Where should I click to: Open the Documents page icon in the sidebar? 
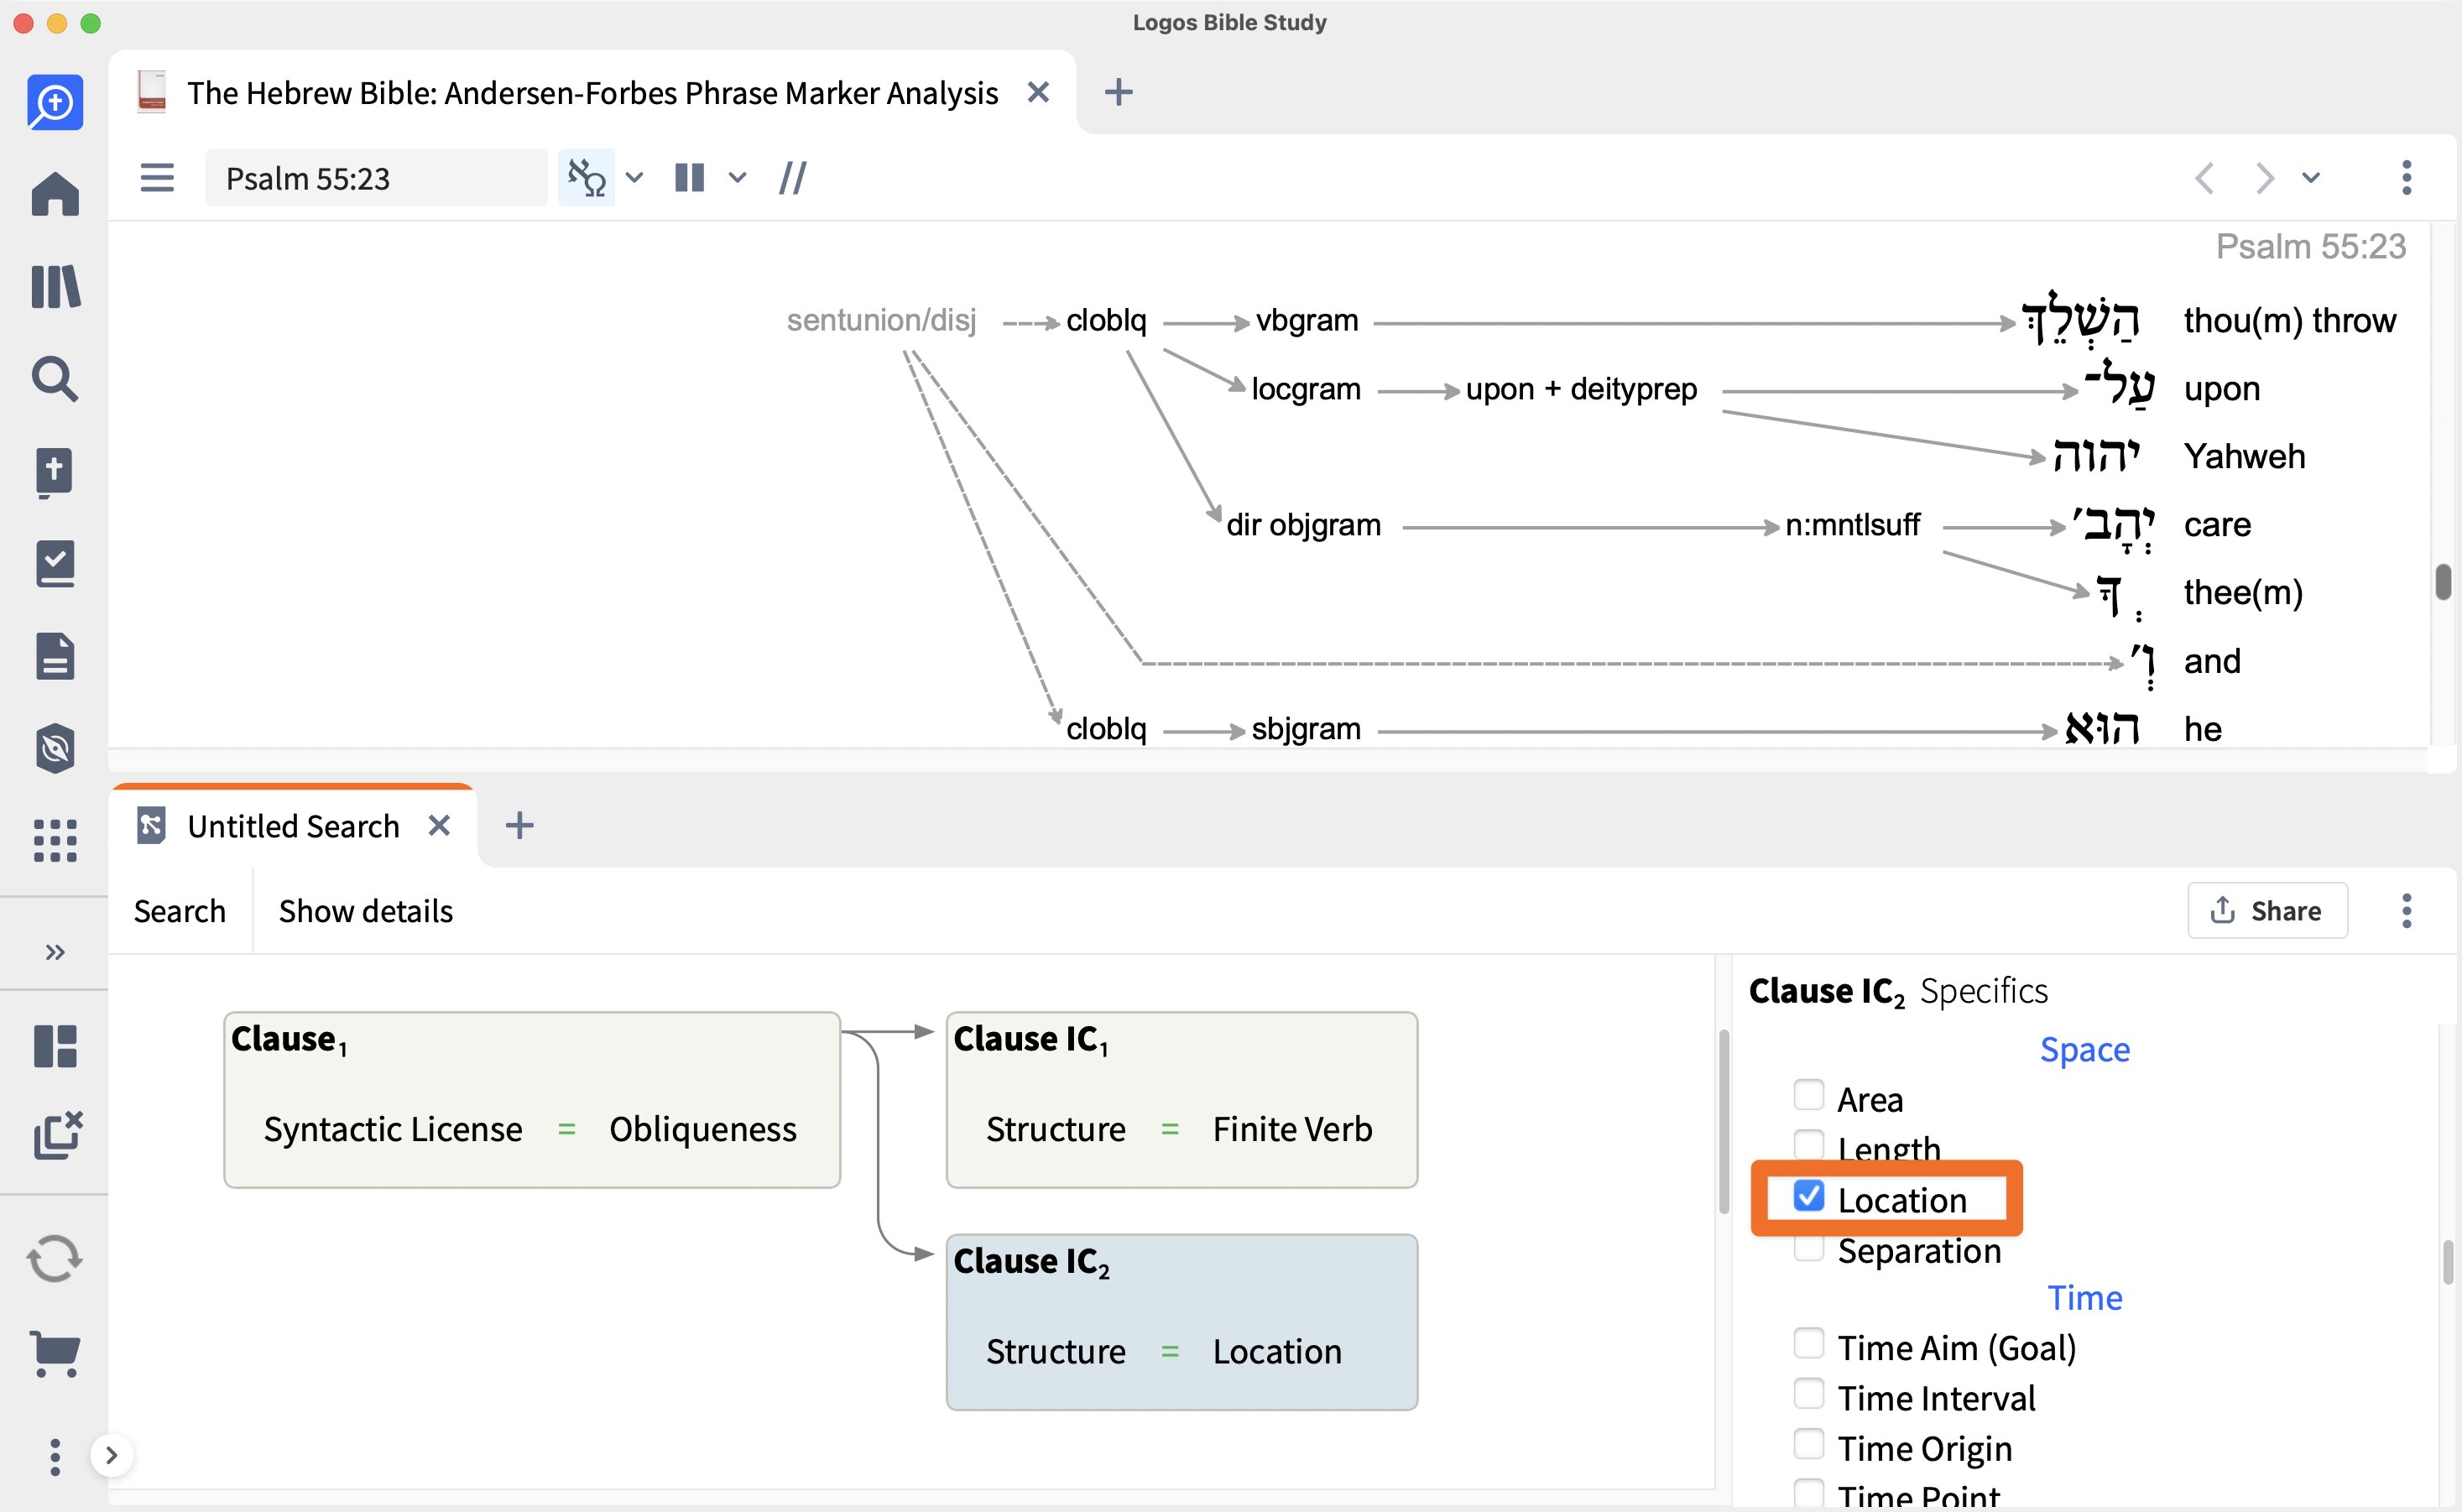(55, 656)
